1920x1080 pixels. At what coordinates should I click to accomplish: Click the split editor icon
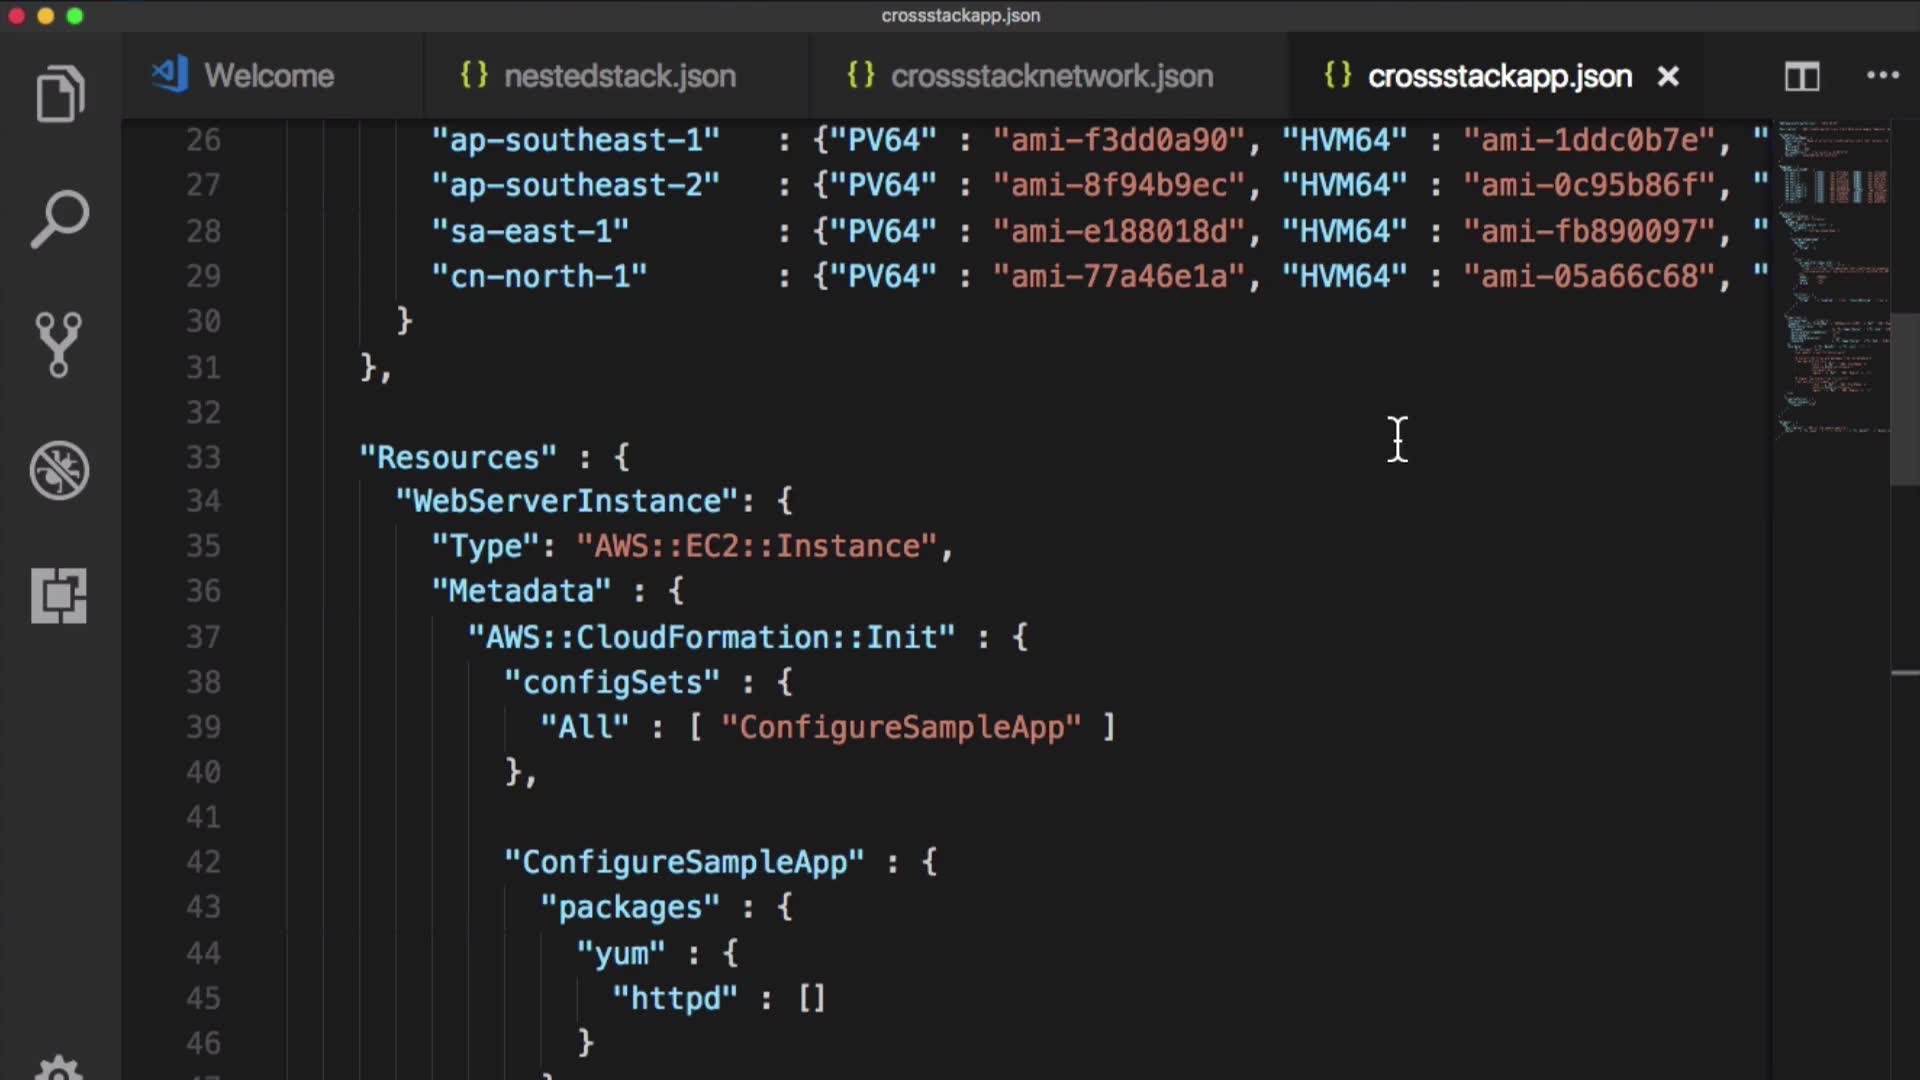(x=1802, y=77)
